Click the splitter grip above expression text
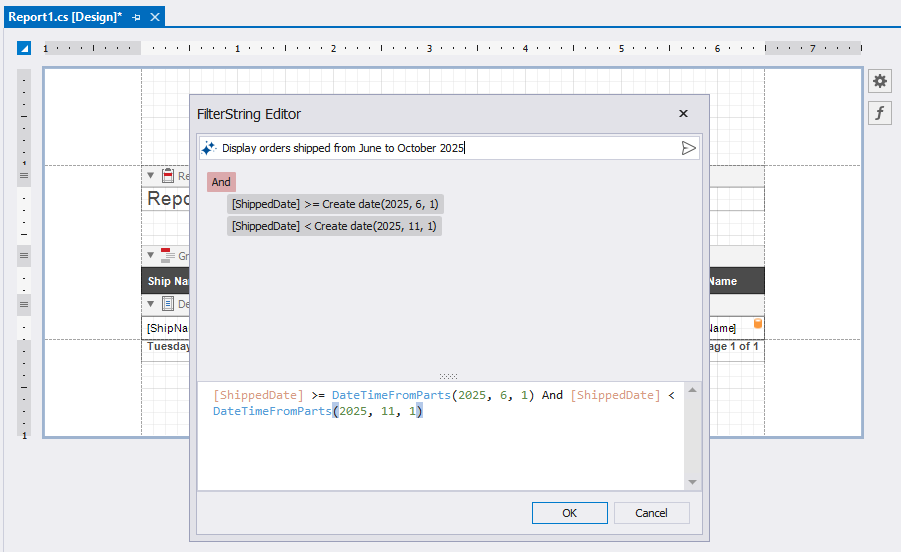Viewport: 901px width, 552px height. (x=448, y=376)
